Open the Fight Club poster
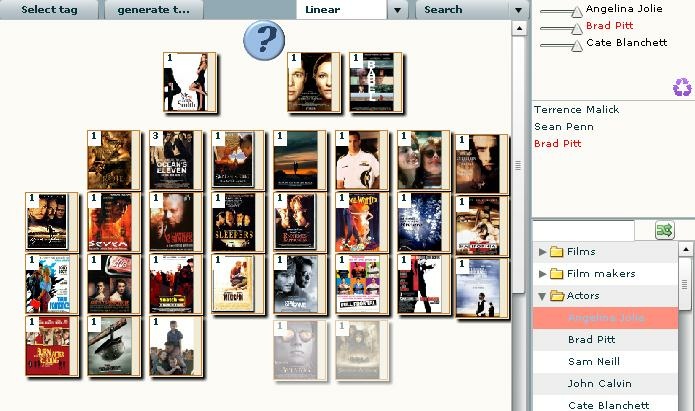The height and width of the screenshot is (411, 695). 114,284
